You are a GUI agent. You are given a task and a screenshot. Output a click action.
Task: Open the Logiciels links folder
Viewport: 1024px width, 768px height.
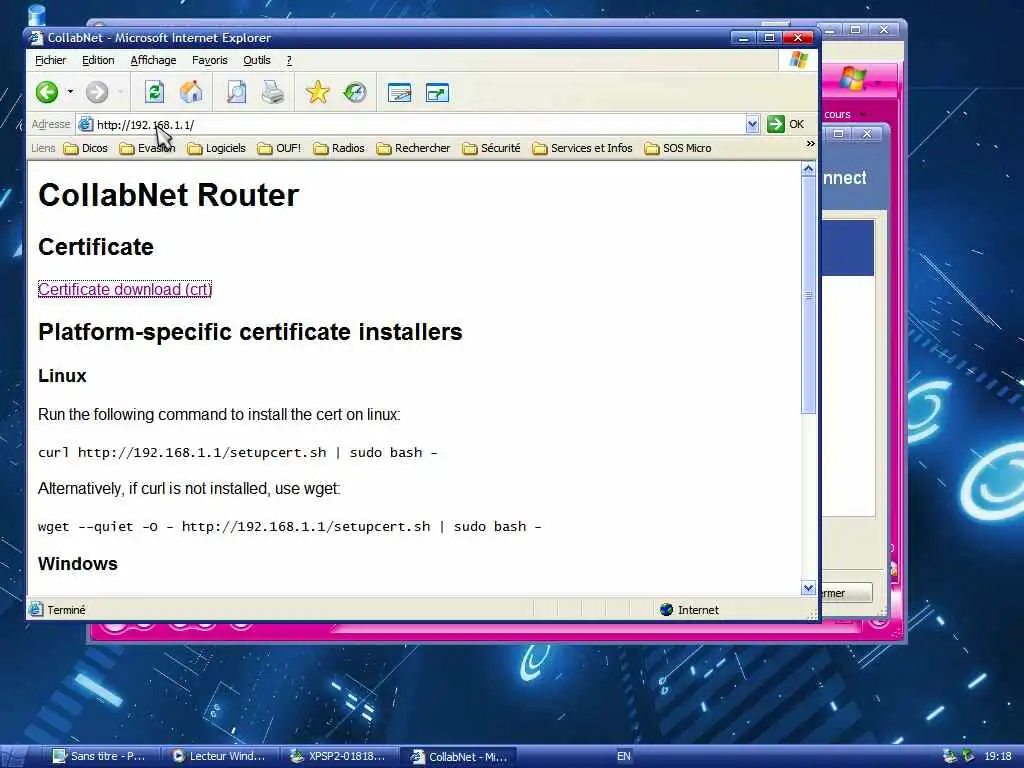[217, 148]
